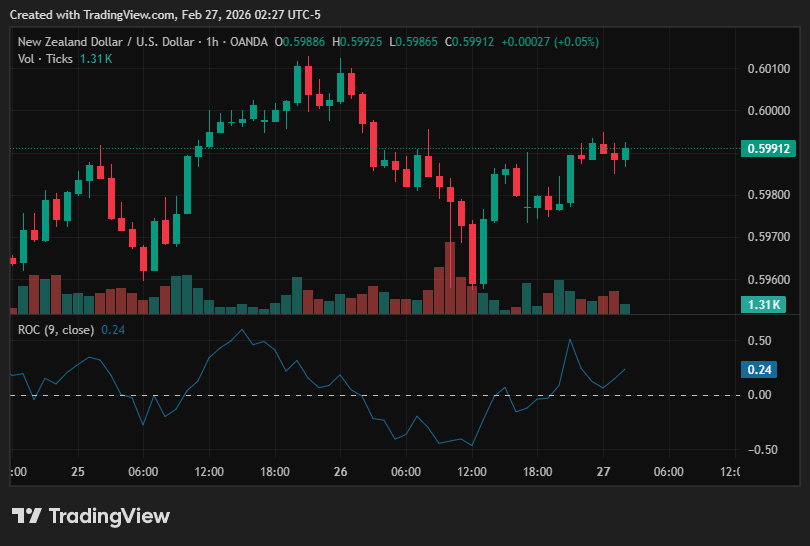Click the 0.59912 current price tag
The image size is (810, 546).
coord(768,149)
